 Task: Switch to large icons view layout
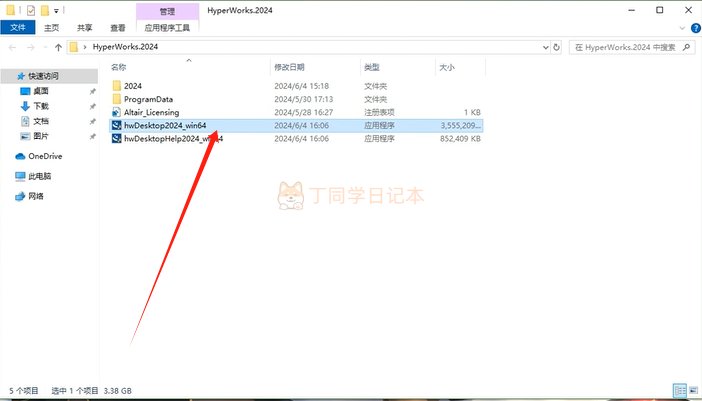(x=693, y=390)
